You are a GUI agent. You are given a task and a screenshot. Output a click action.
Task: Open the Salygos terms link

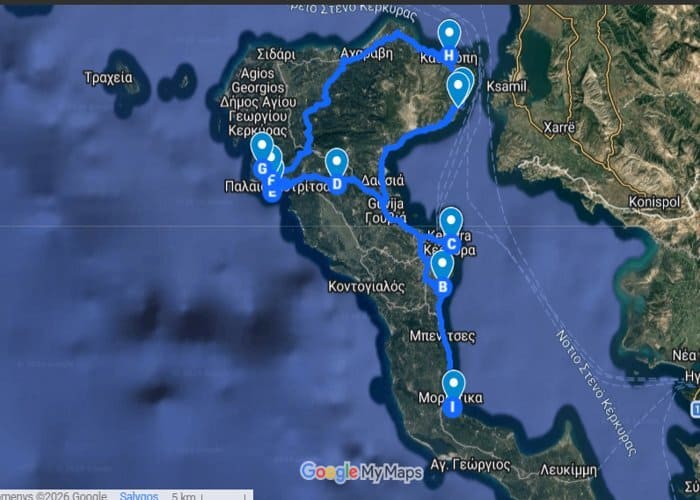[139, 496]
